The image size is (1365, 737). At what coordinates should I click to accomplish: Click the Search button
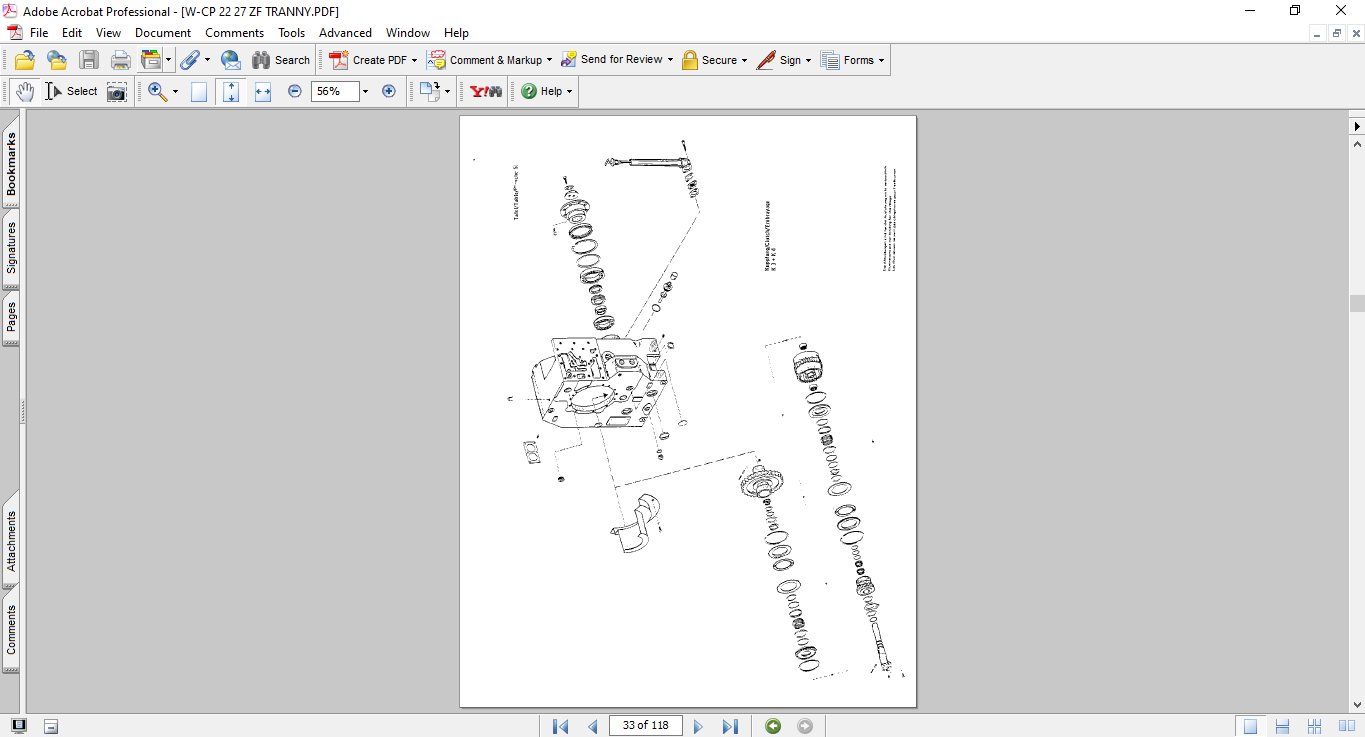281,60
